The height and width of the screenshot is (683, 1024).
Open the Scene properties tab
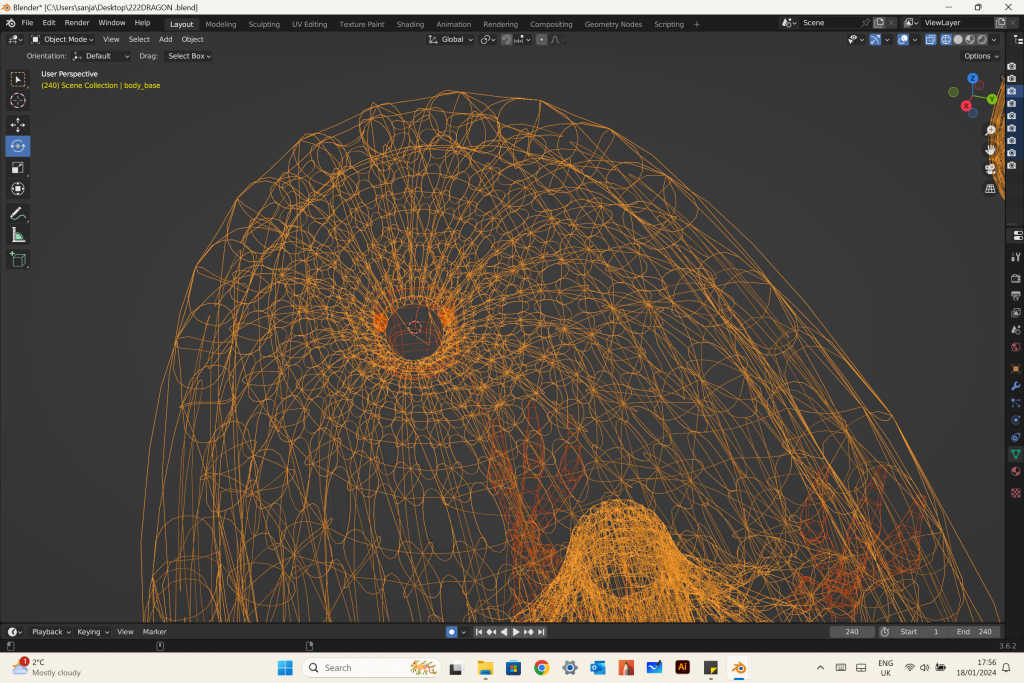[1016, 330]
